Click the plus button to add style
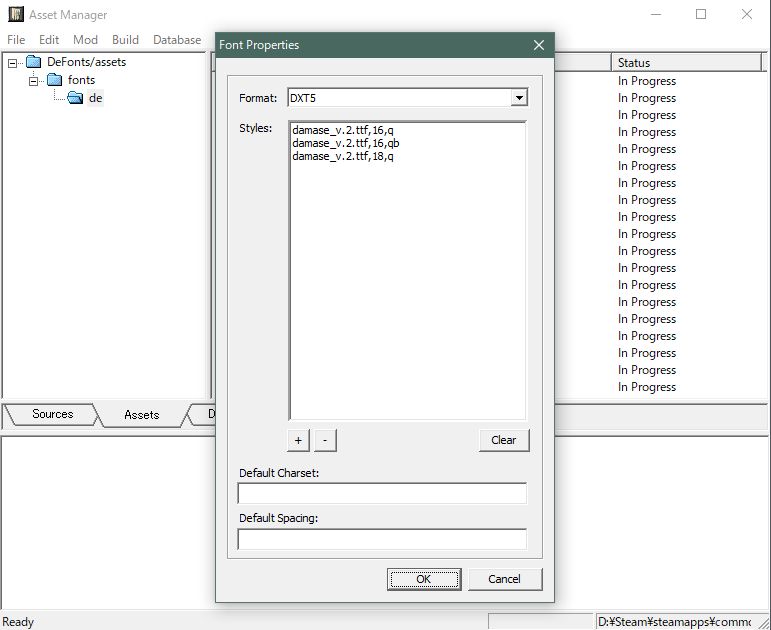This screenshot has width=771, height=630. [299, 440]
